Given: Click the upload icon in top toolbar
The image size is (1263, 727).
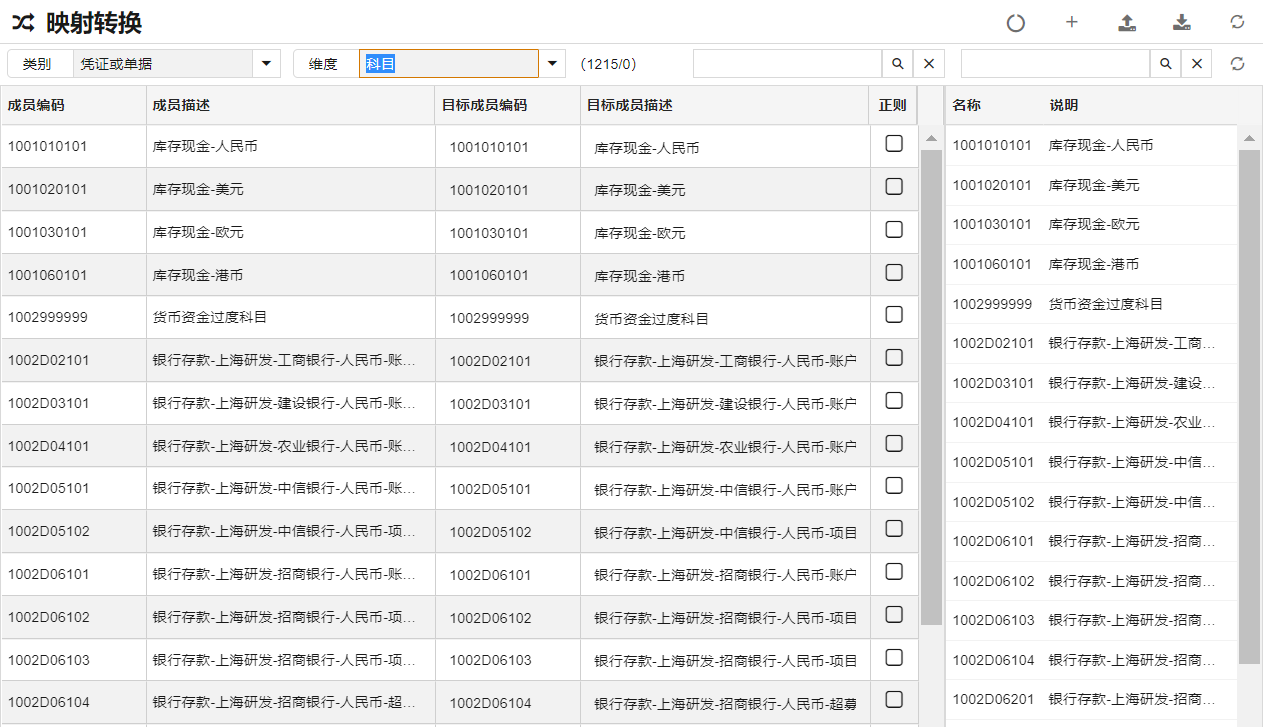Looking at the screenshot, I should pos(1127,23).
